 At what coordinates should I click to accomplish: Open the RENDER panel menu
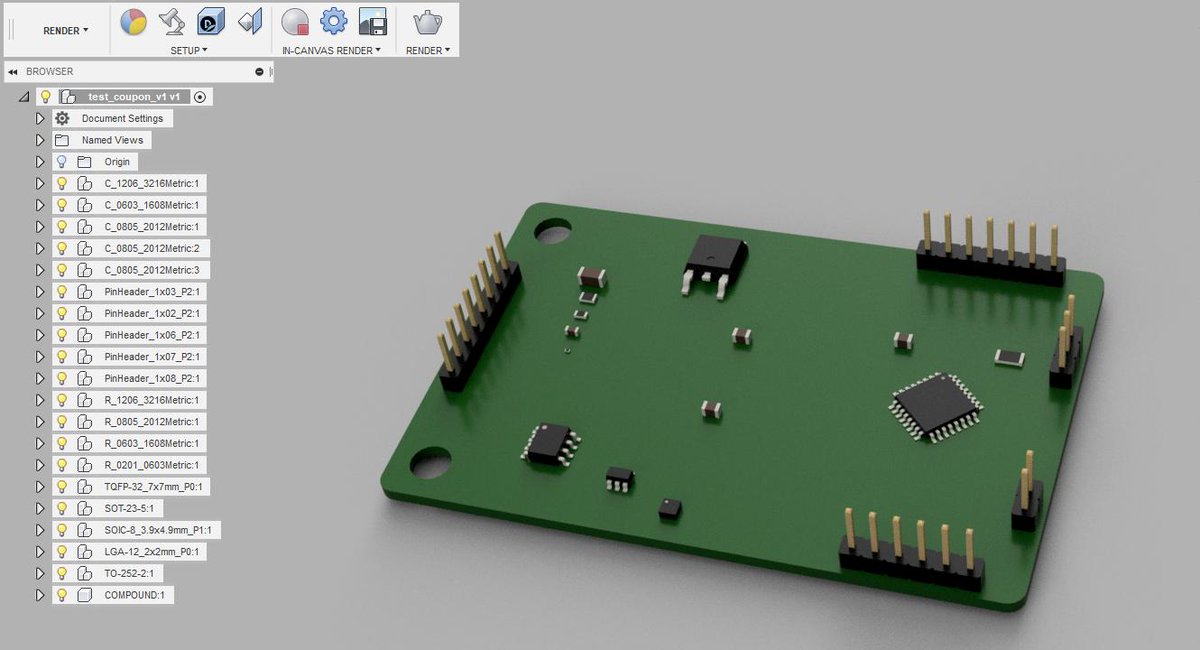pos(427,50)
